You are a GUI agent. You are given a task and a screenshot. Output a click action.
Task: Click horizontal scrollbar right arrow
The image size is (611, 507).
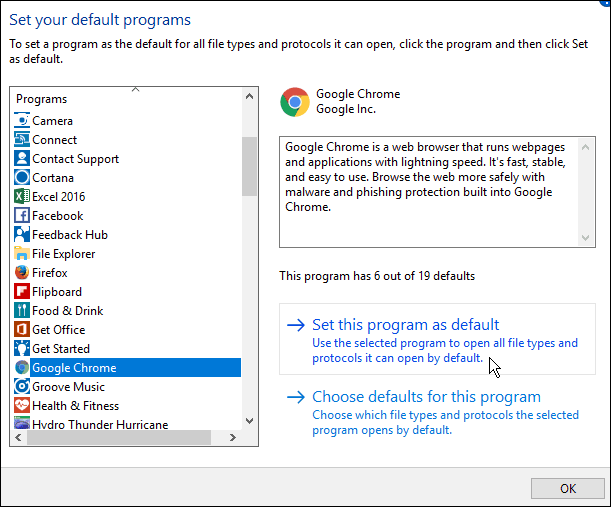(233, 438)
